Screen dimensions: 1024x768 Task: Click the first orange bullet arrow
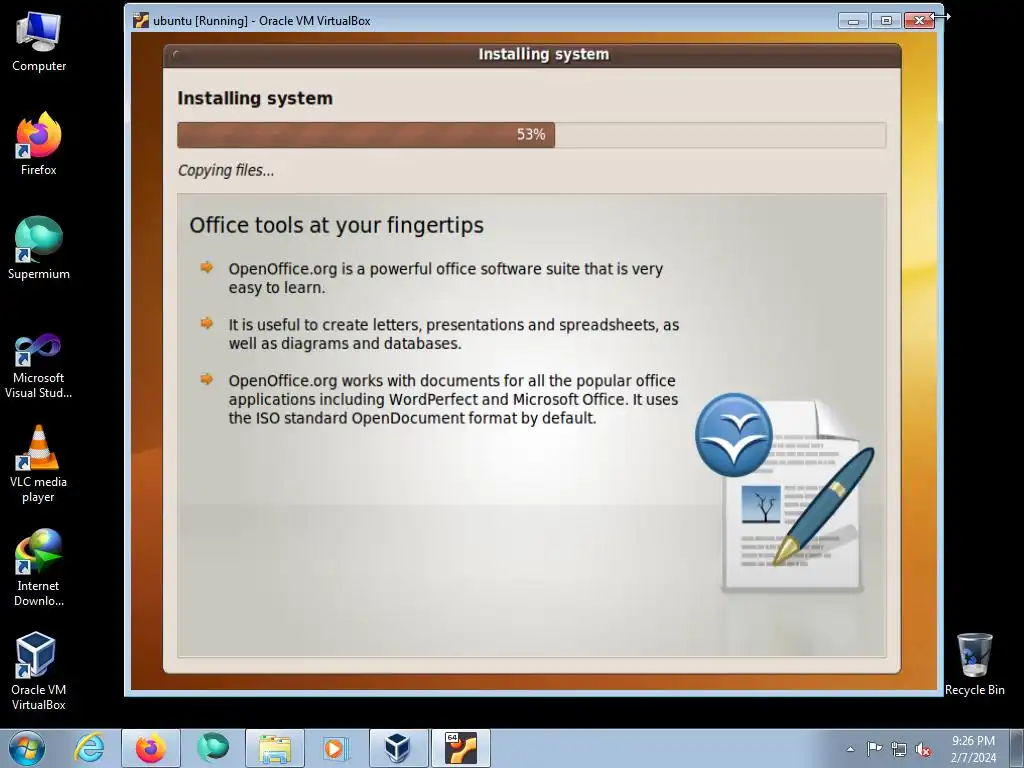pyautogui.click(x=206, y=267)
